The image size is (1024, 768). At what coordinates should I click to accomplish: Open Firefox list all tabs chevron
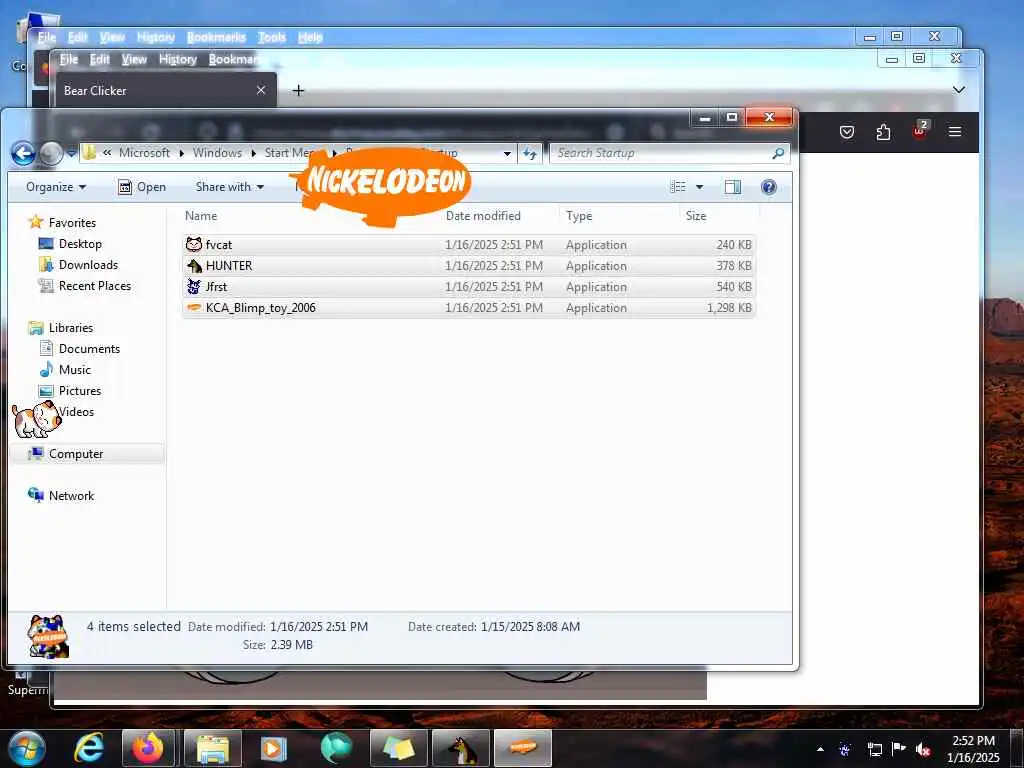tap(959, 89)
